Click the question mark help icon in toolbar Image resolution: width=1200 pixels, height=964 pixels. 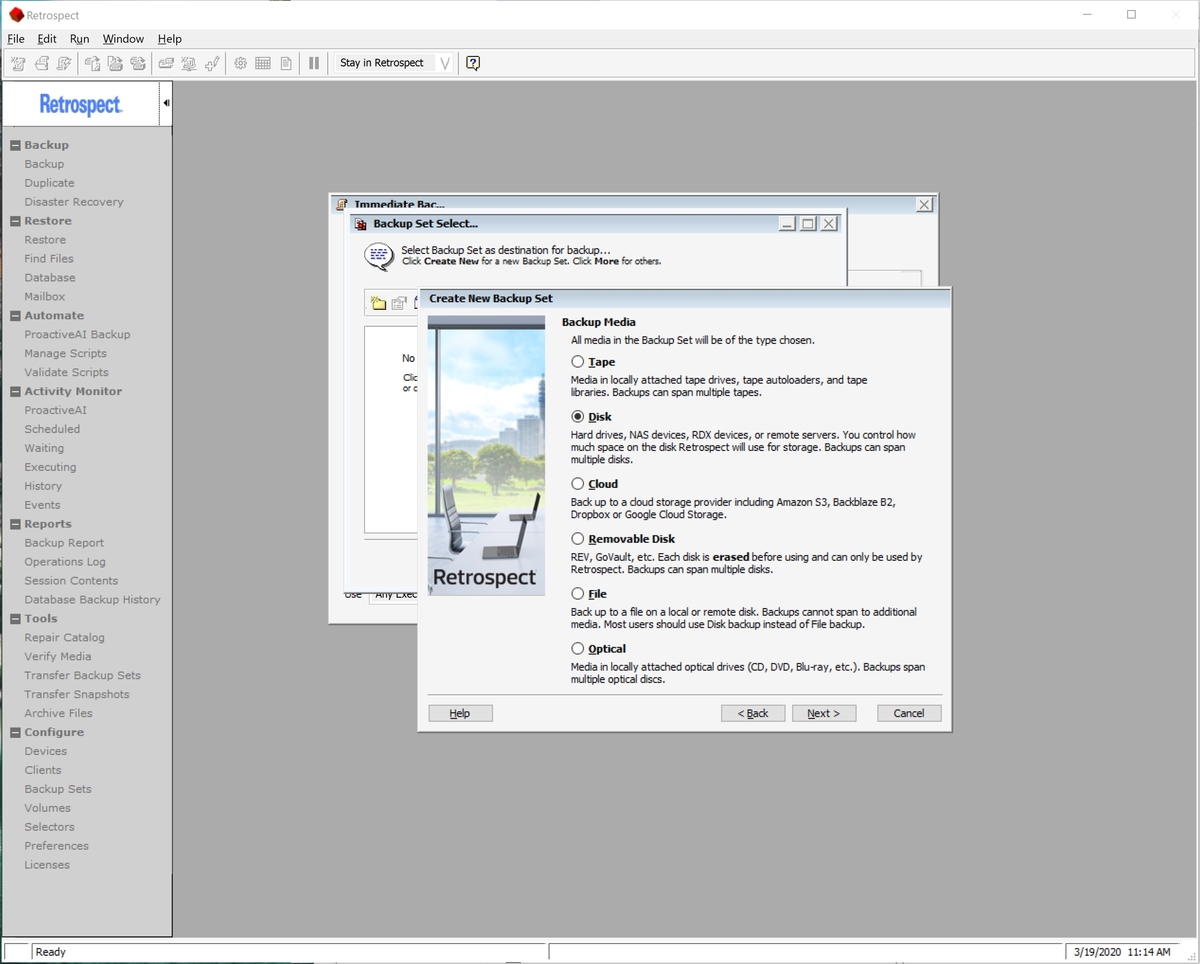(x=473, y=63)
